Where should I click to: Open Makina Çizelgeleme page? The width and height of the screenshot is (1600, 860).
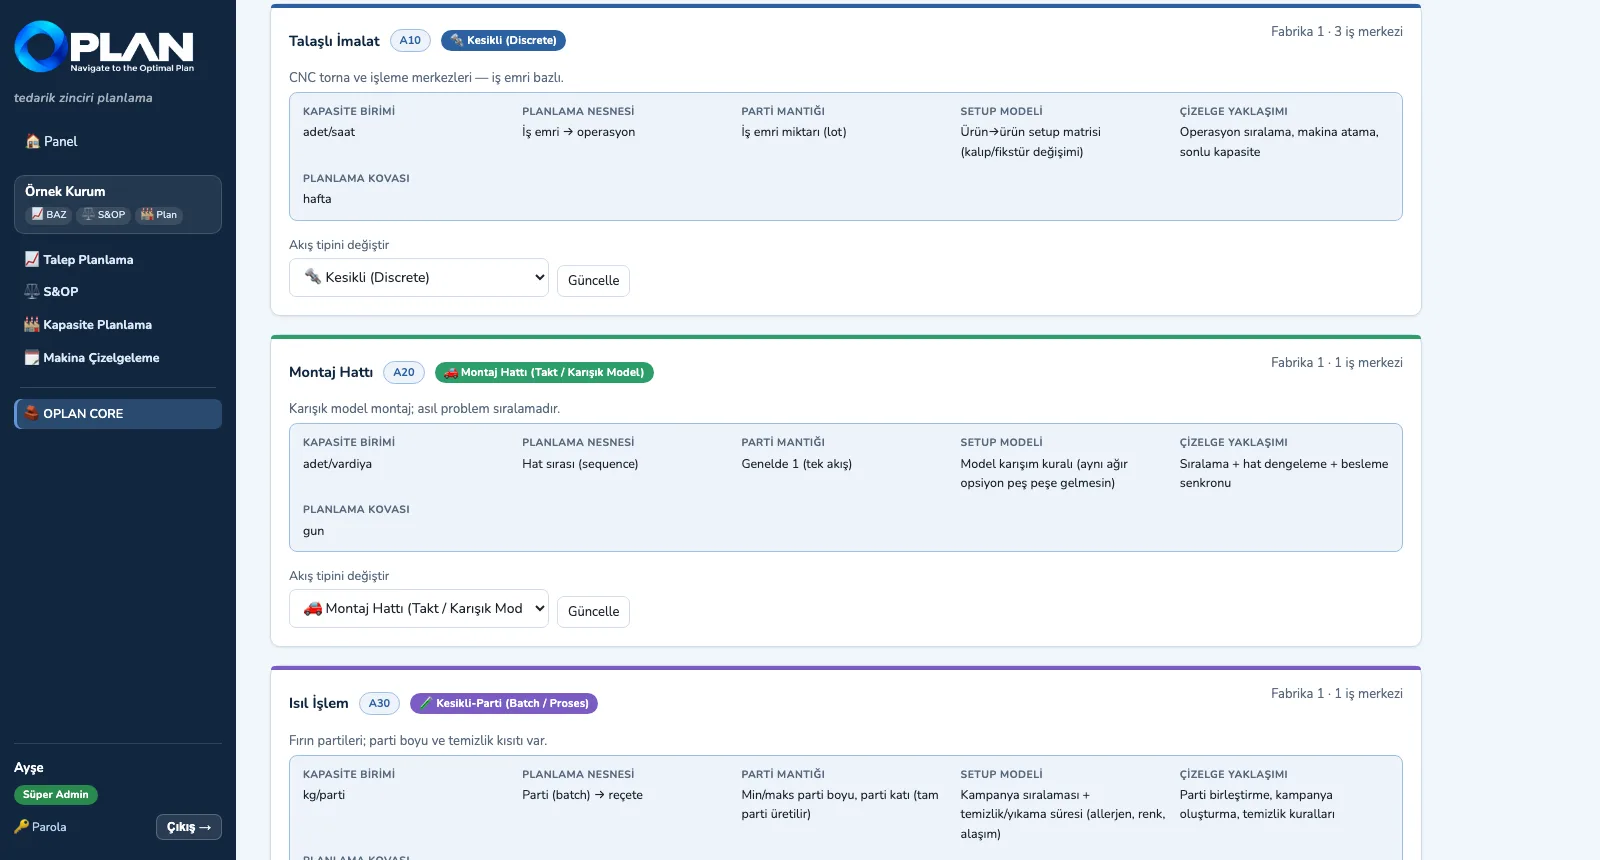pos(118,357)
